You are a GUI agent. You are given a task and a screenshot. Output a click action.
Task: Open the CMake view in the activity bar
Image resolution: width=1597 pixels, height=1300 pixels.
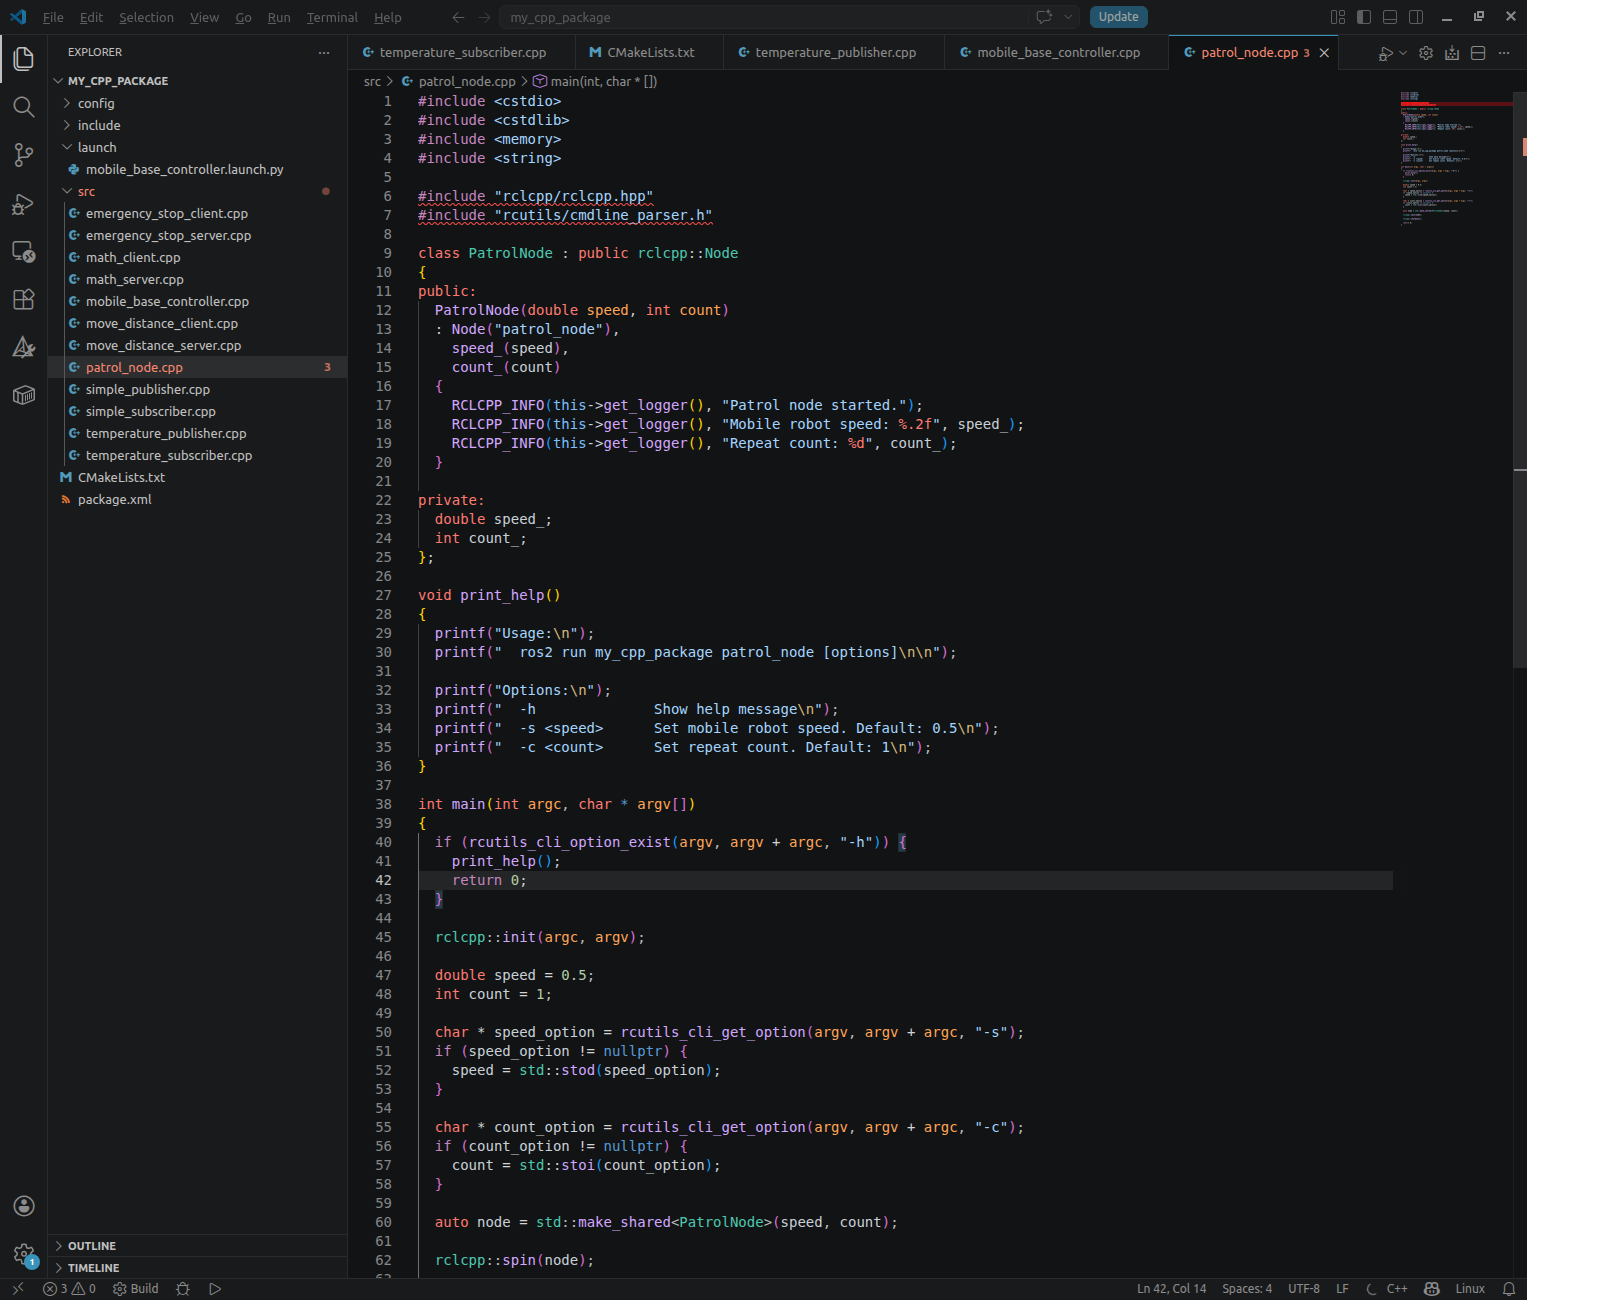24,347
